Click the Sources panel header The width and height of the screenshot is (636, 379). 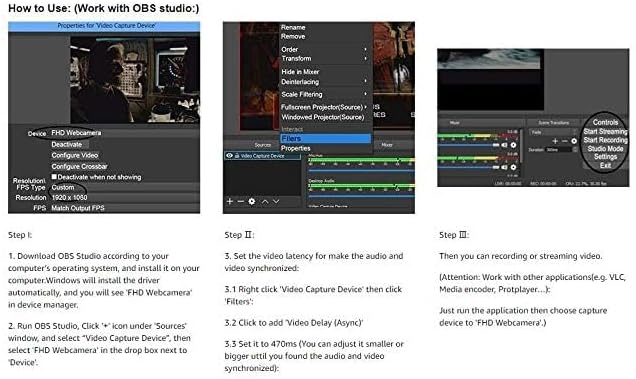(x=263, y=145)
